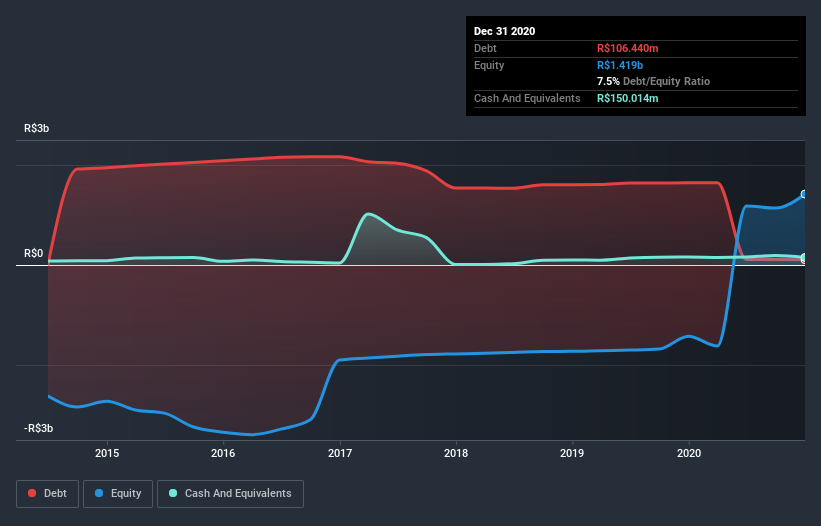Click Cash And Equivalents label in tooltip
Viewport: 821px width, 526px height.
pyautogui.click(x=527, y=98)
